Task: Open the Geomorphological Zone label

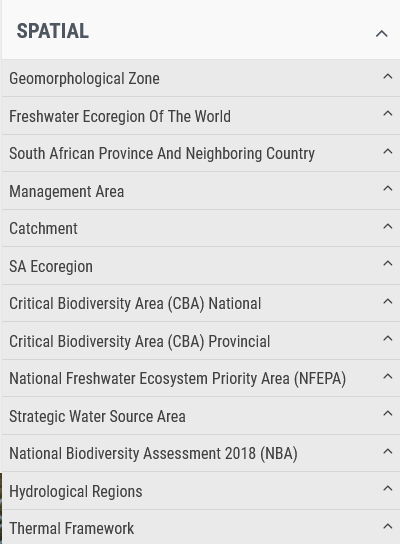Action: click(84, 78)
